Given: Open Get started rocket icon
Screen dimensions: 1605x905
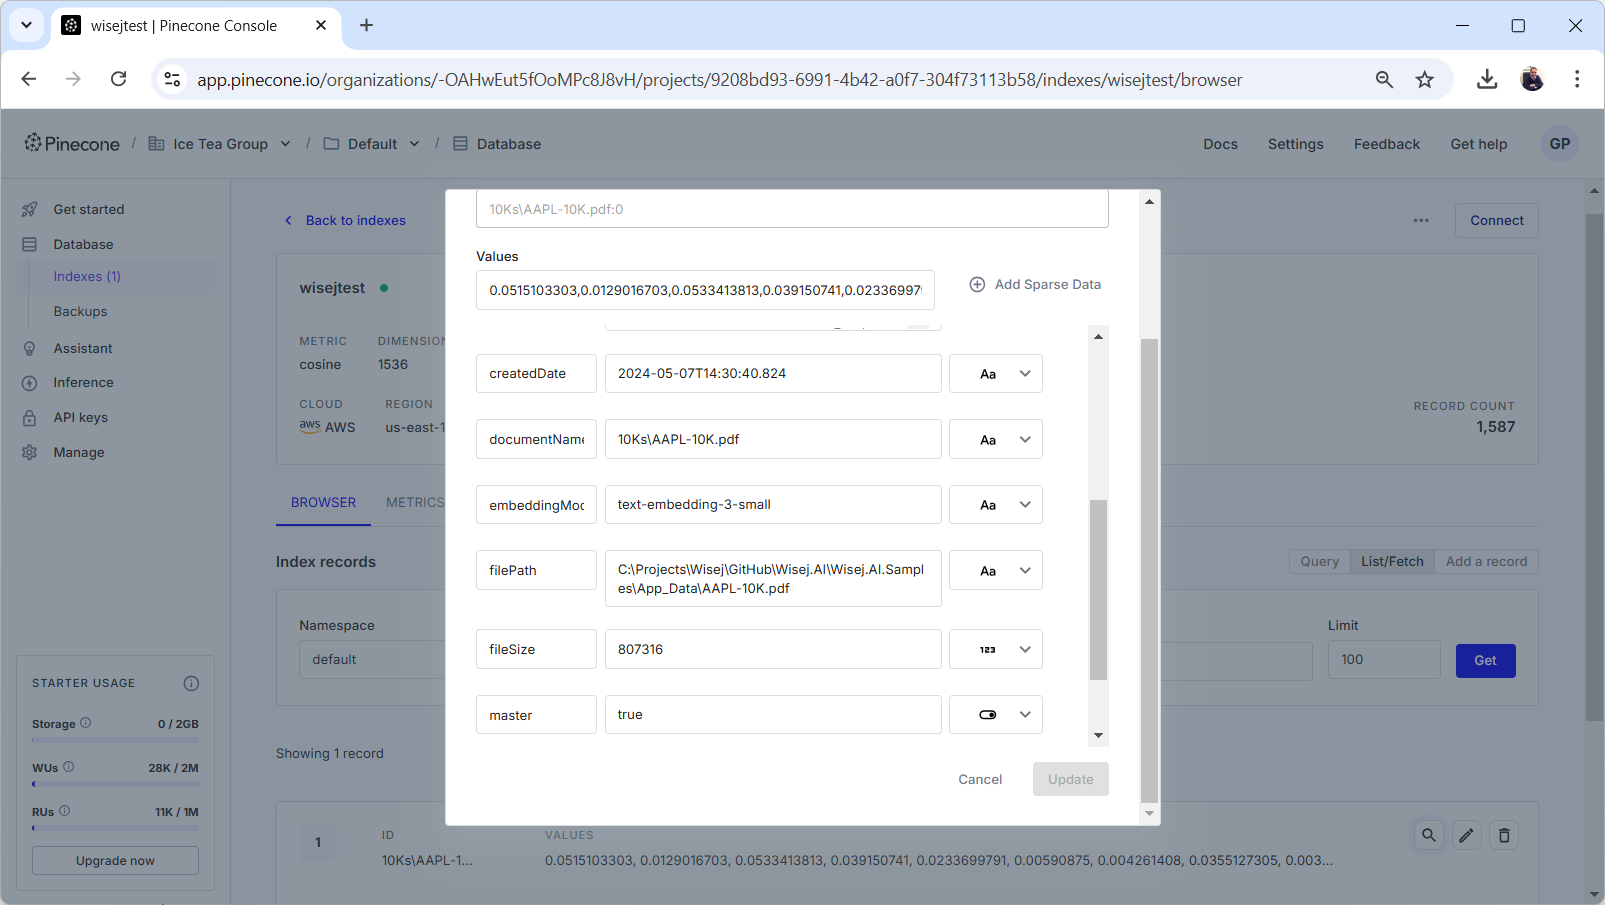Looking at the screenshot, I should coord(30,210).
